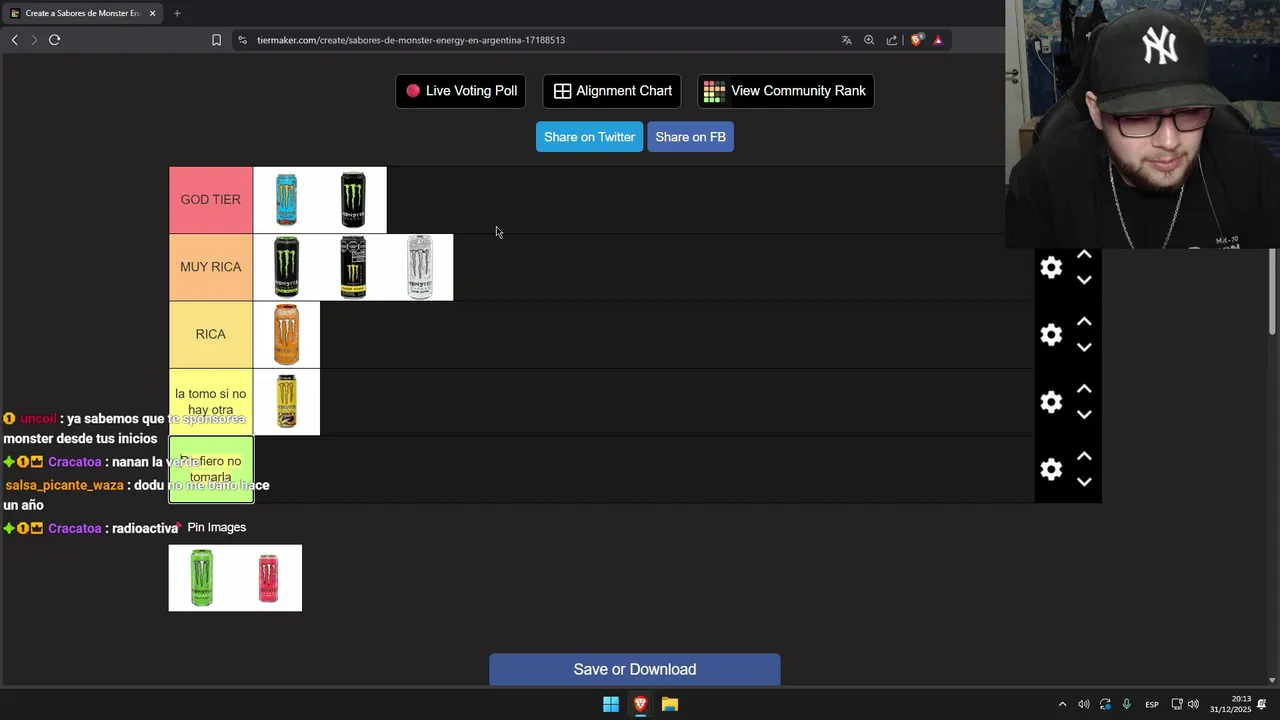Move MUY RICA row up
This screenshot has height=720, width=1280.
[1084, 255]
